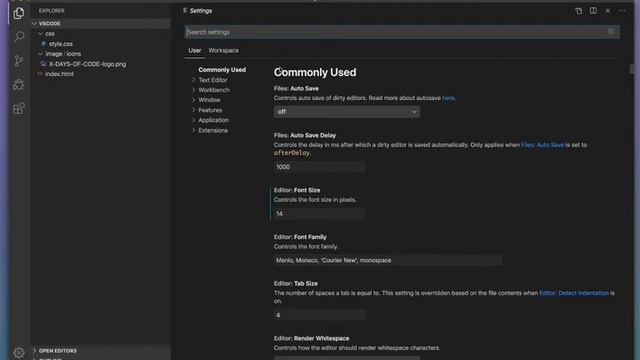Collapse the VSCODE folder root
The height and width of the screenshot is (360, 640).
point(101,24)
